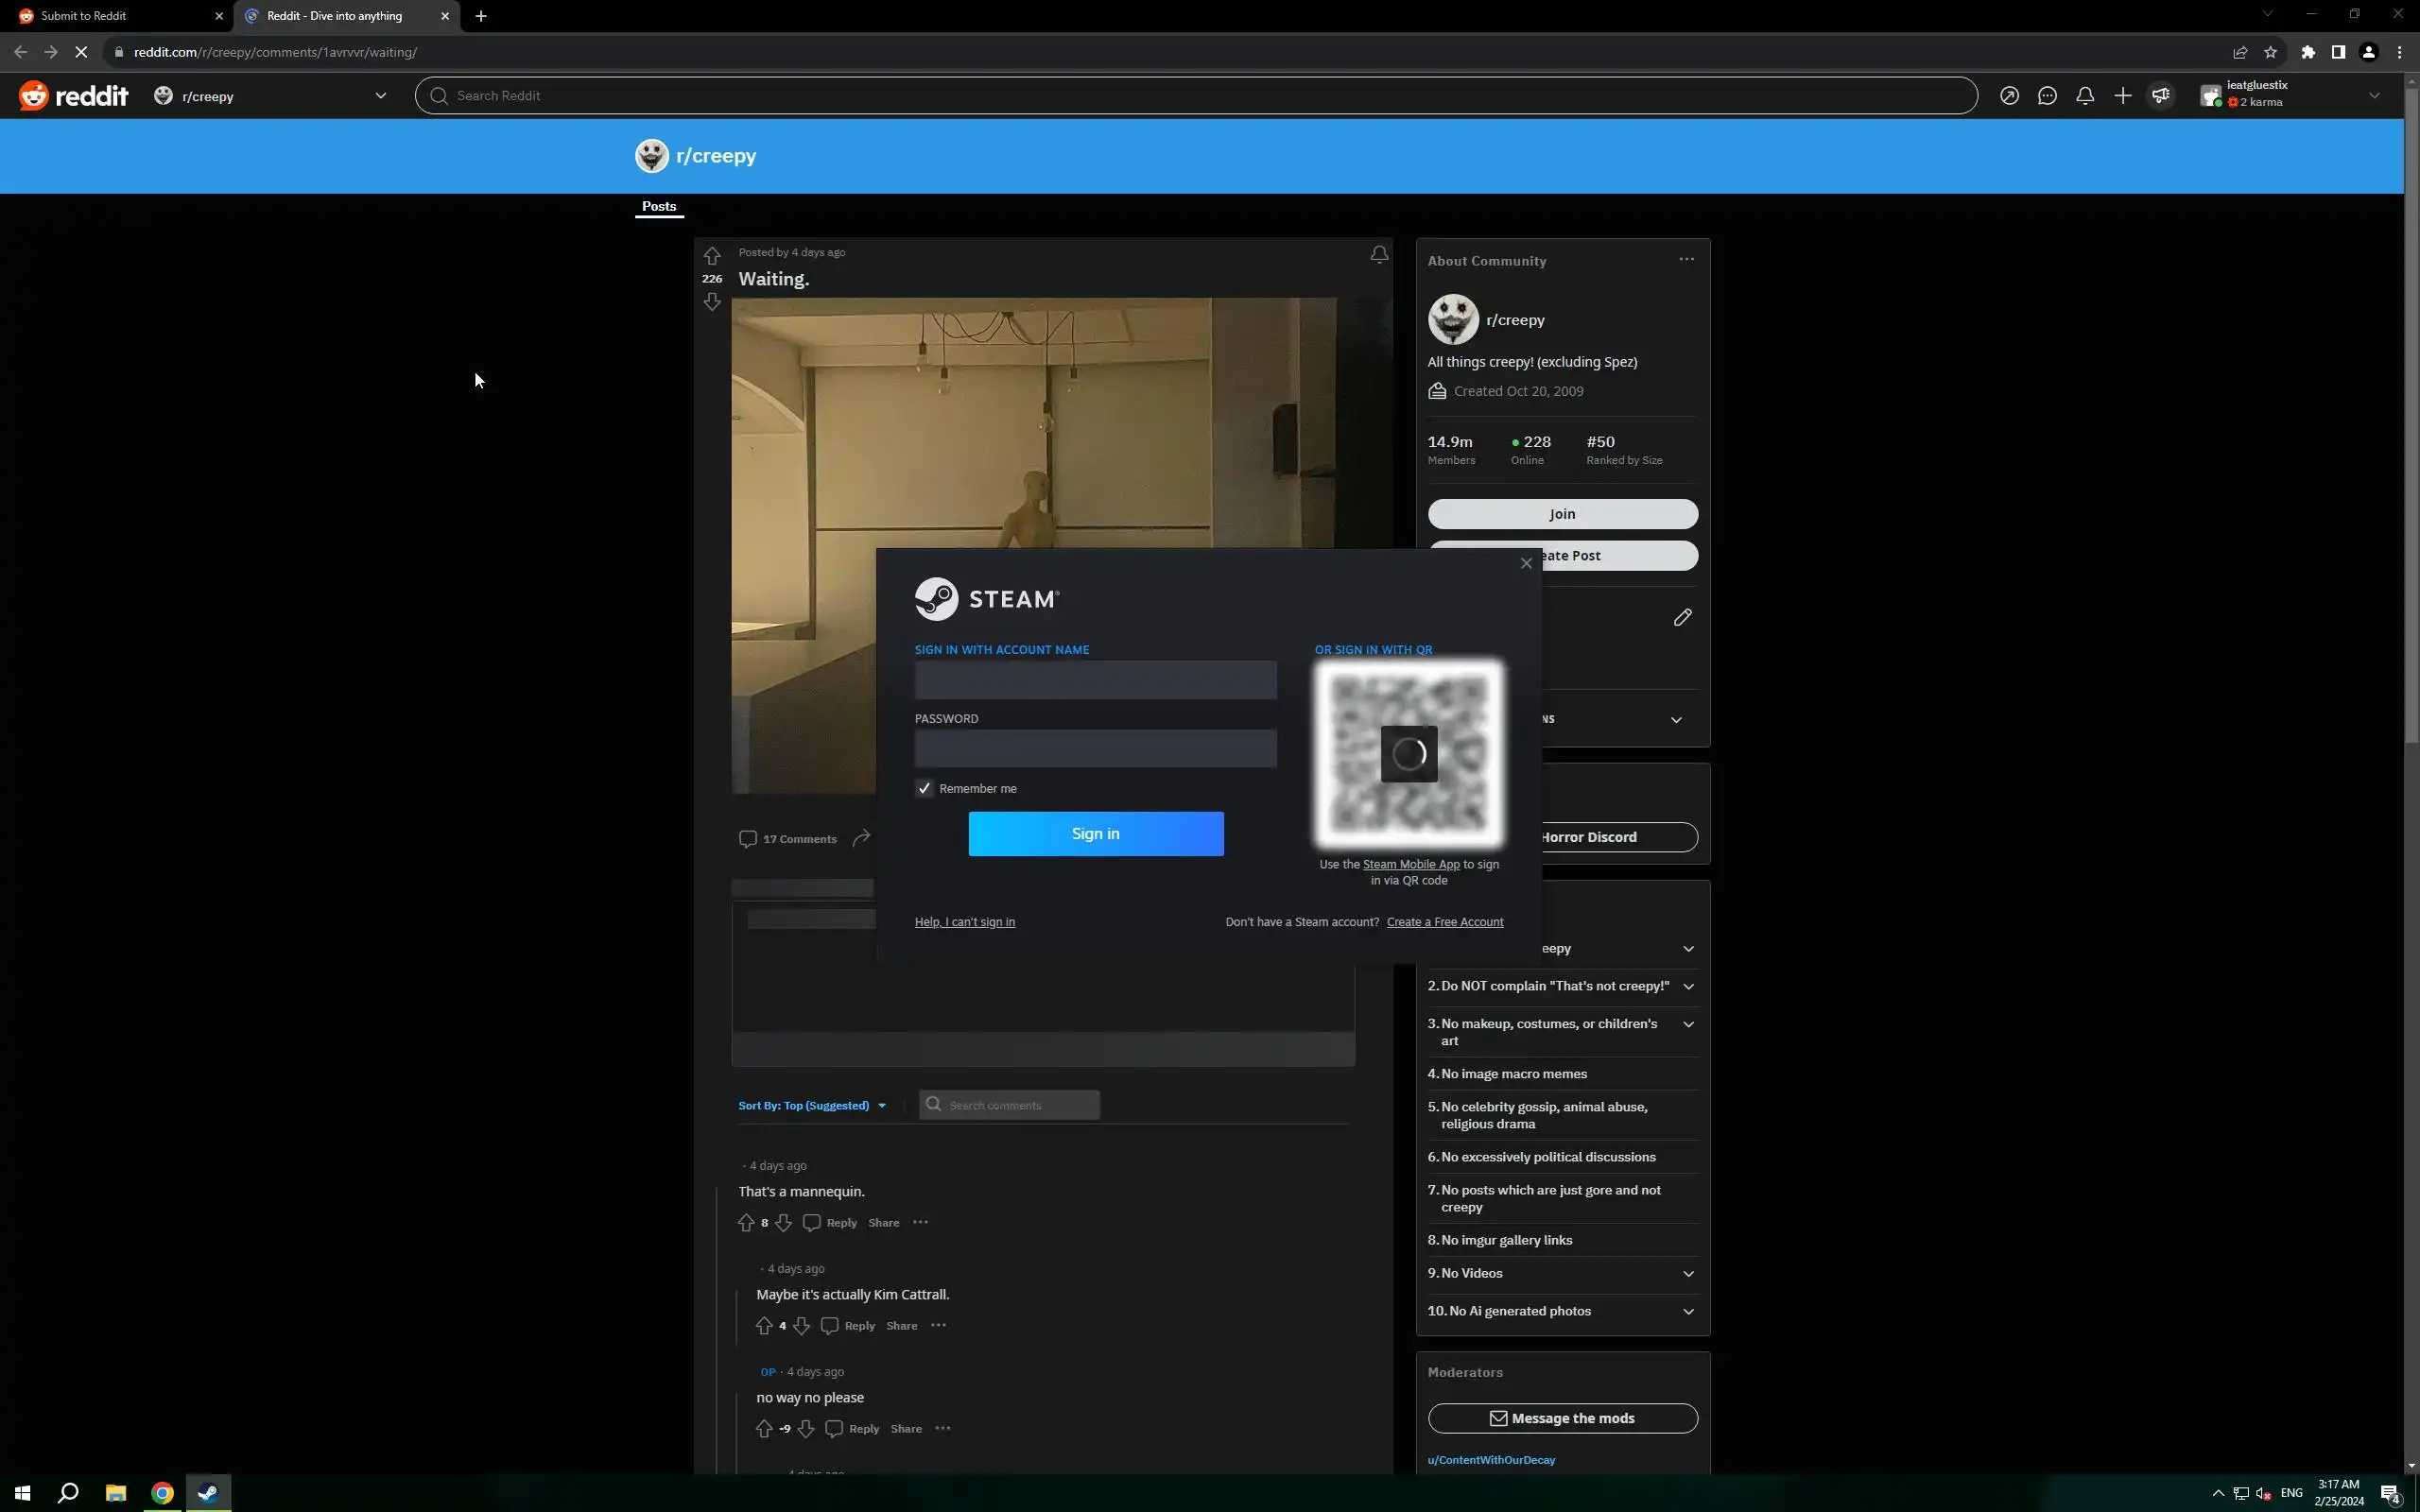Open Reddit chat icon in header
The image size is (2420, 1512).
tap(2047, 96)
